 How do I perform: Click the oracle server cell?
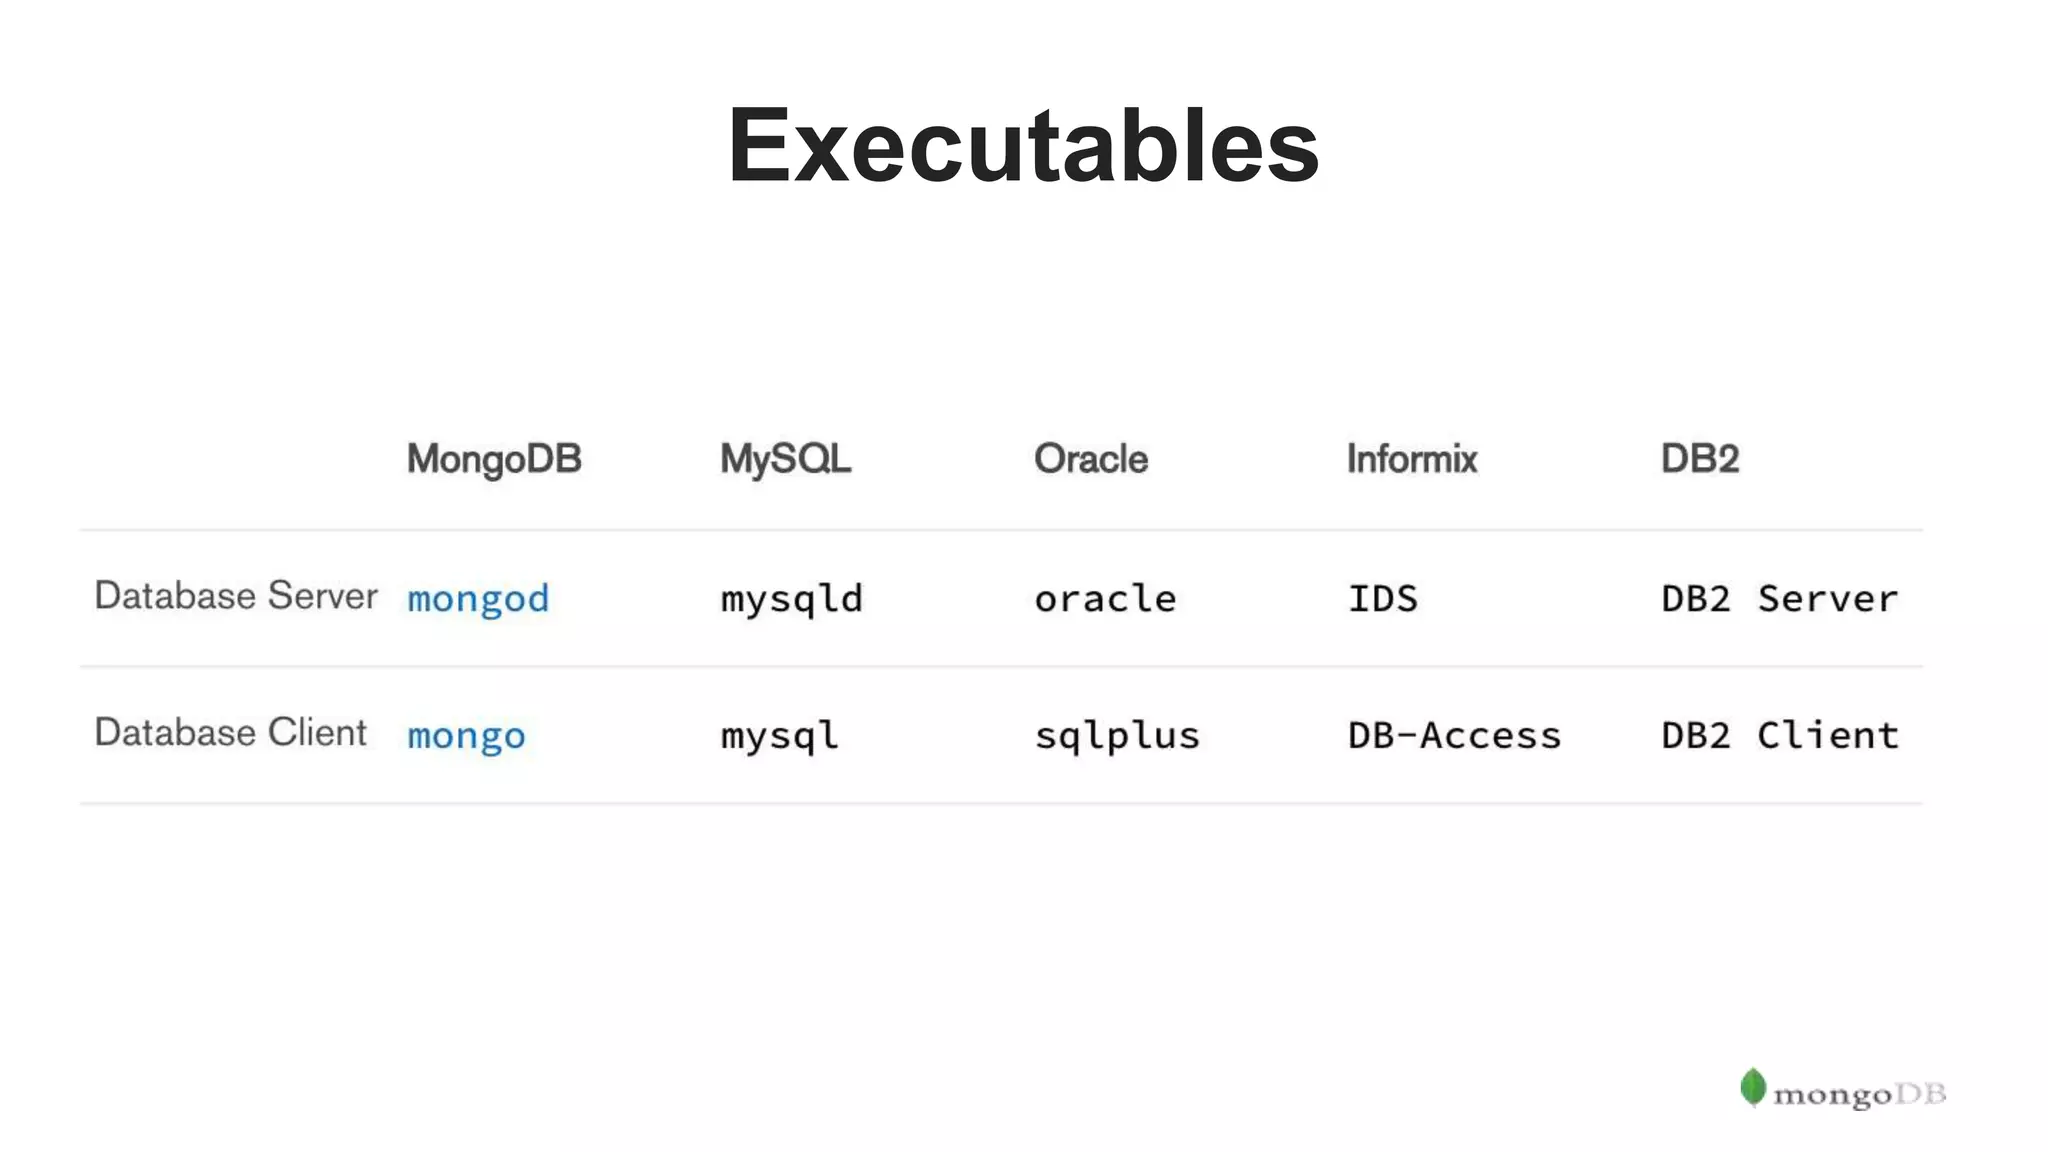(1105, 599)
